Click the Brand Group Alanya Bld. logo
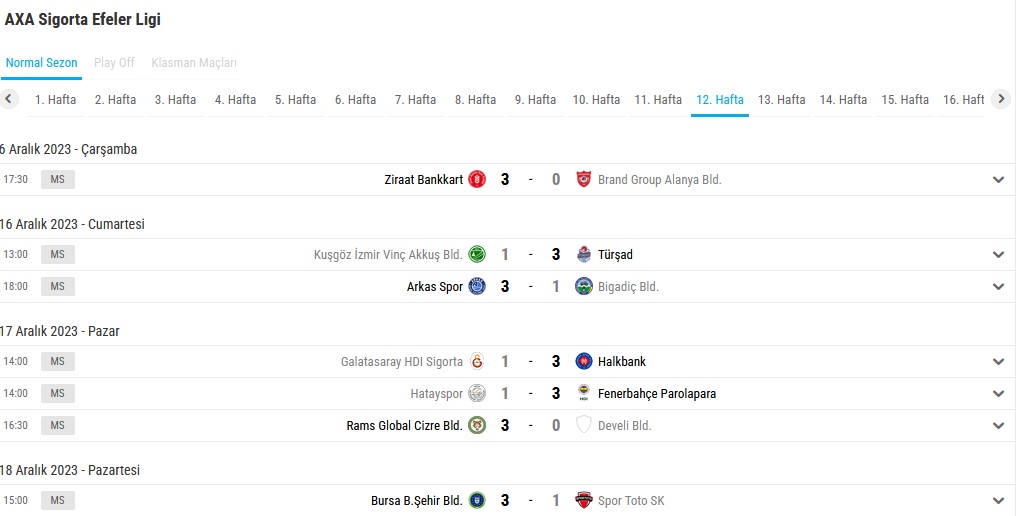The height and width of the screenshot is (516, 1016). click(584, 180)
